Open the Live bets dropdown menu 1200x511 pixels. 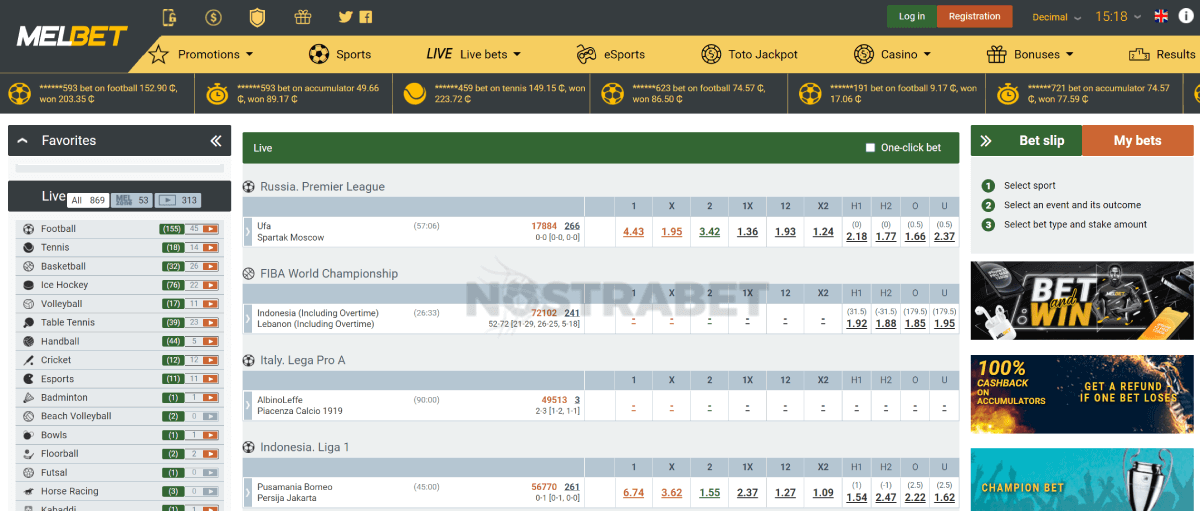[474, 54]
